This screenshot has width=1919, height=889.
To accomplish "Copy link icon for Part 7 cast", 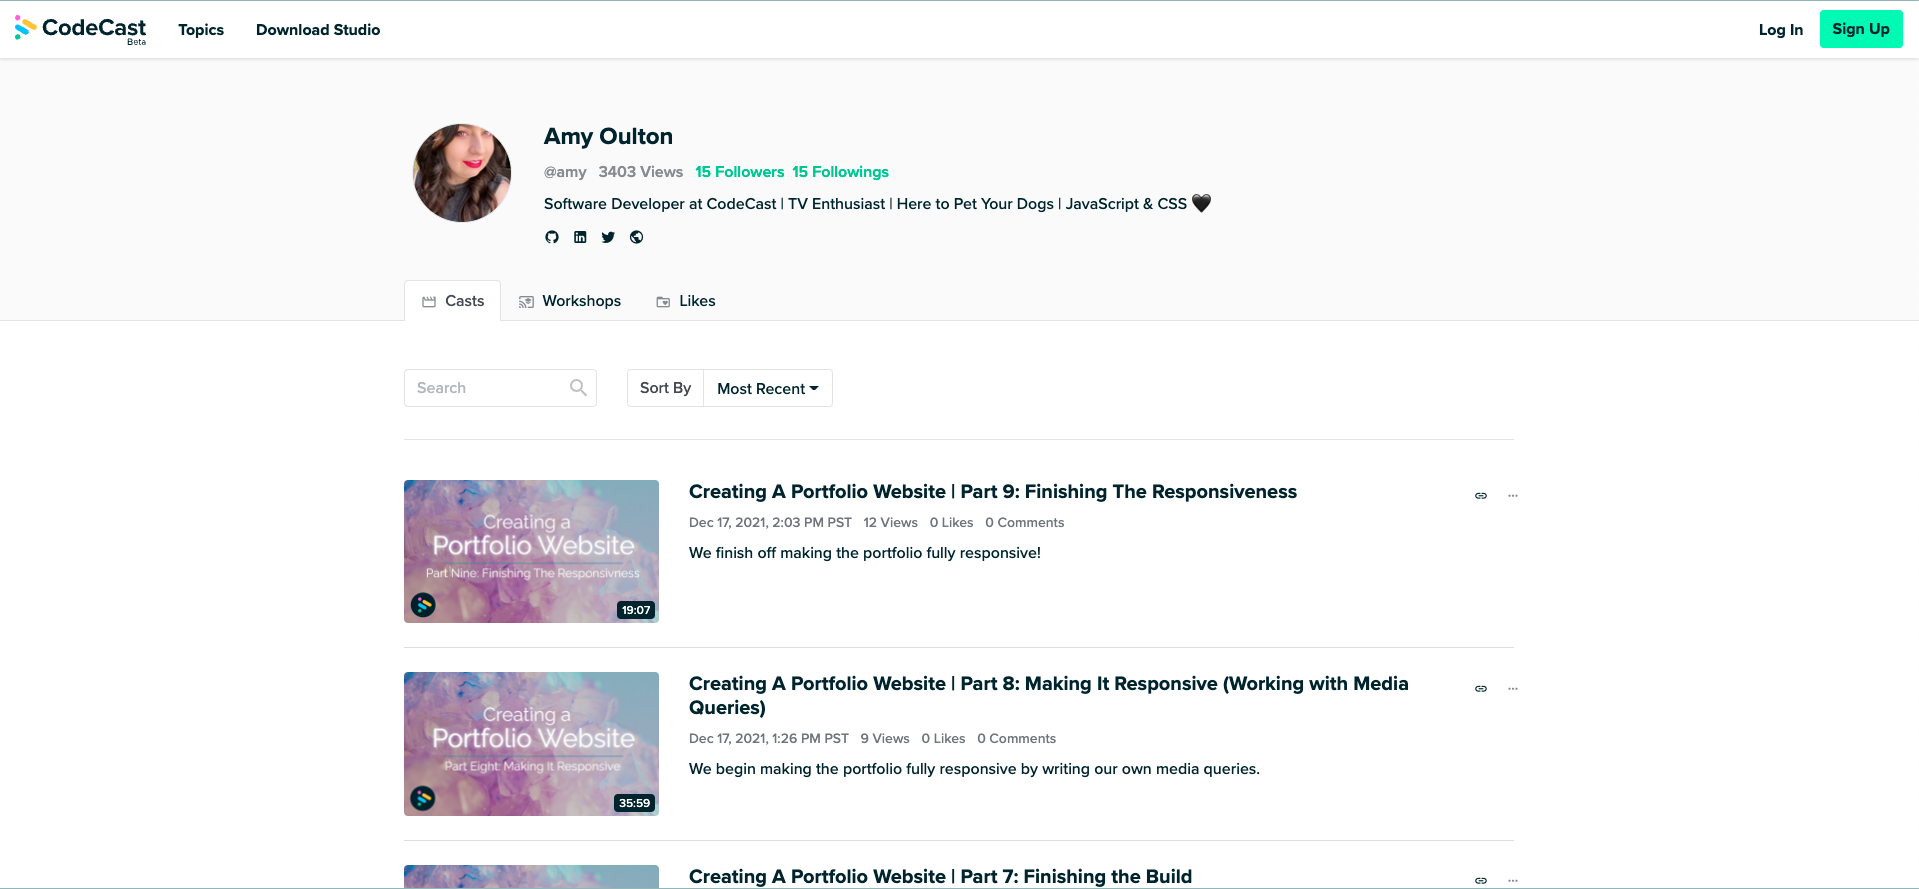I will tap(1481, 881).
